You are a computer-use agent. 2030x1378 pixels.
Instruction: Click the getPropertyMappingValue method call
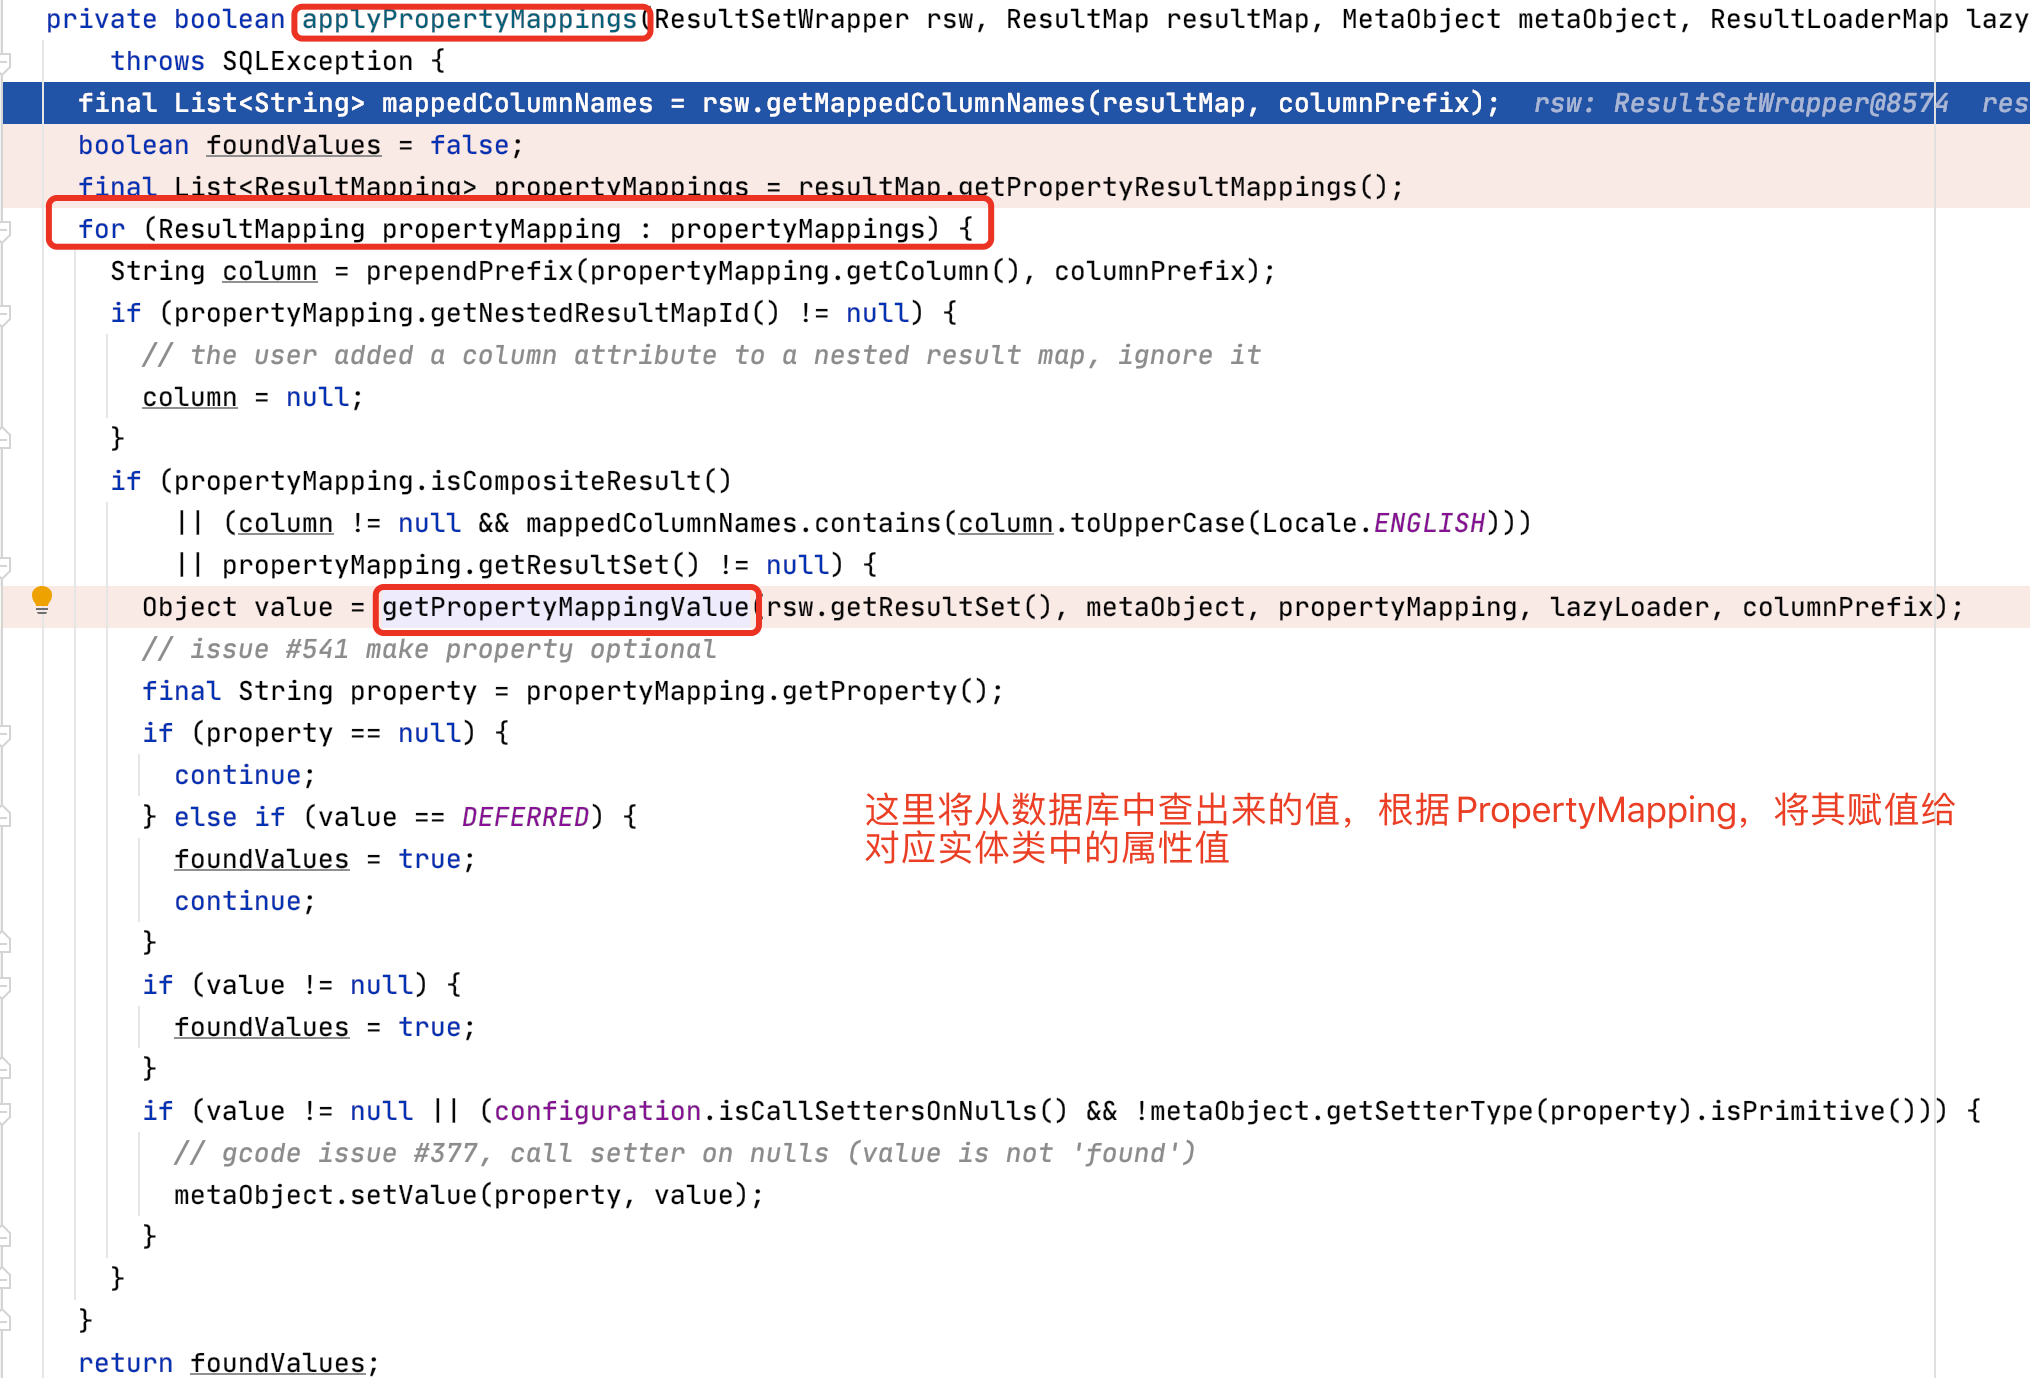click(x=565, y=607)
